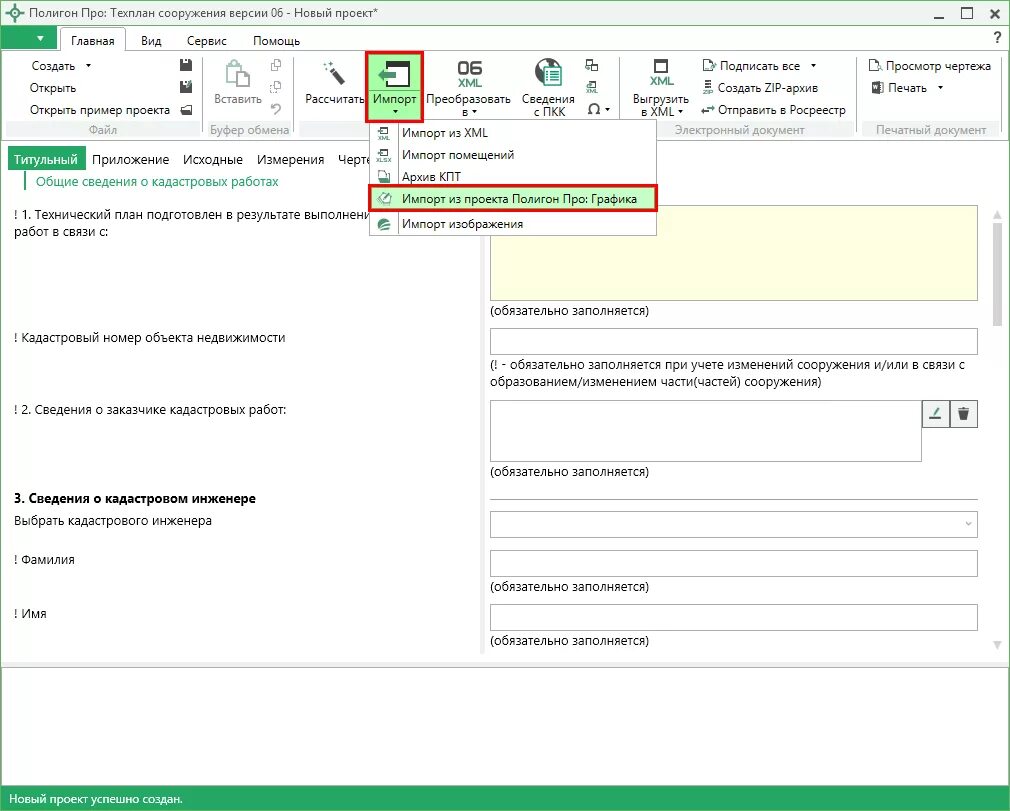The height and width of the screenshot is (811, 1010).
Task: Click the help question mark icon
Action: pos(998,38)
